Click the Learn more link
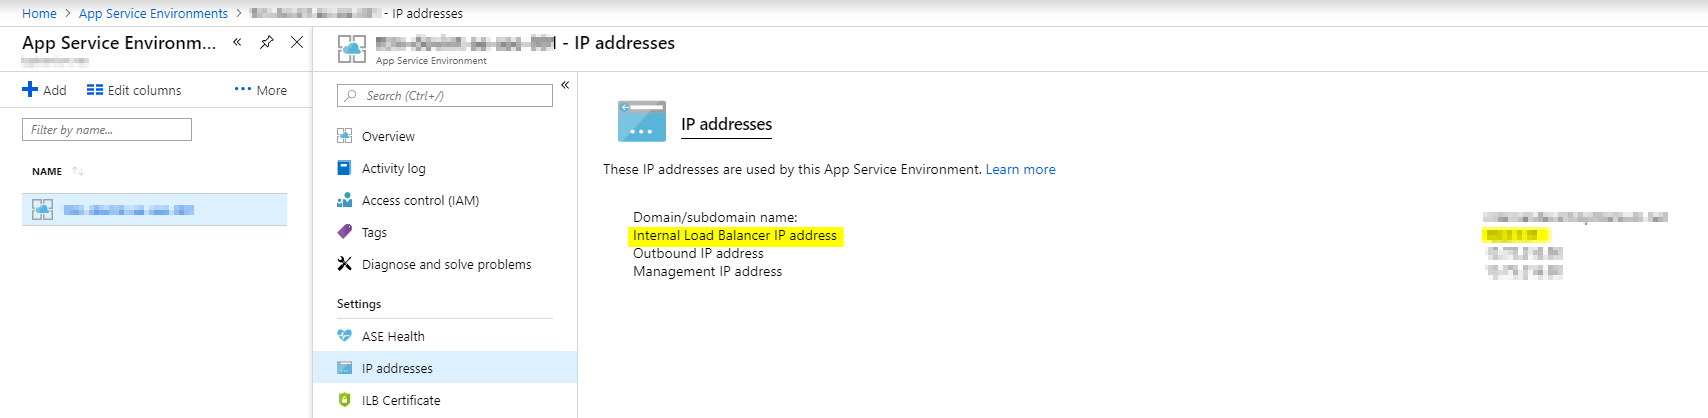1708x418 pixels. point(1020,169)
